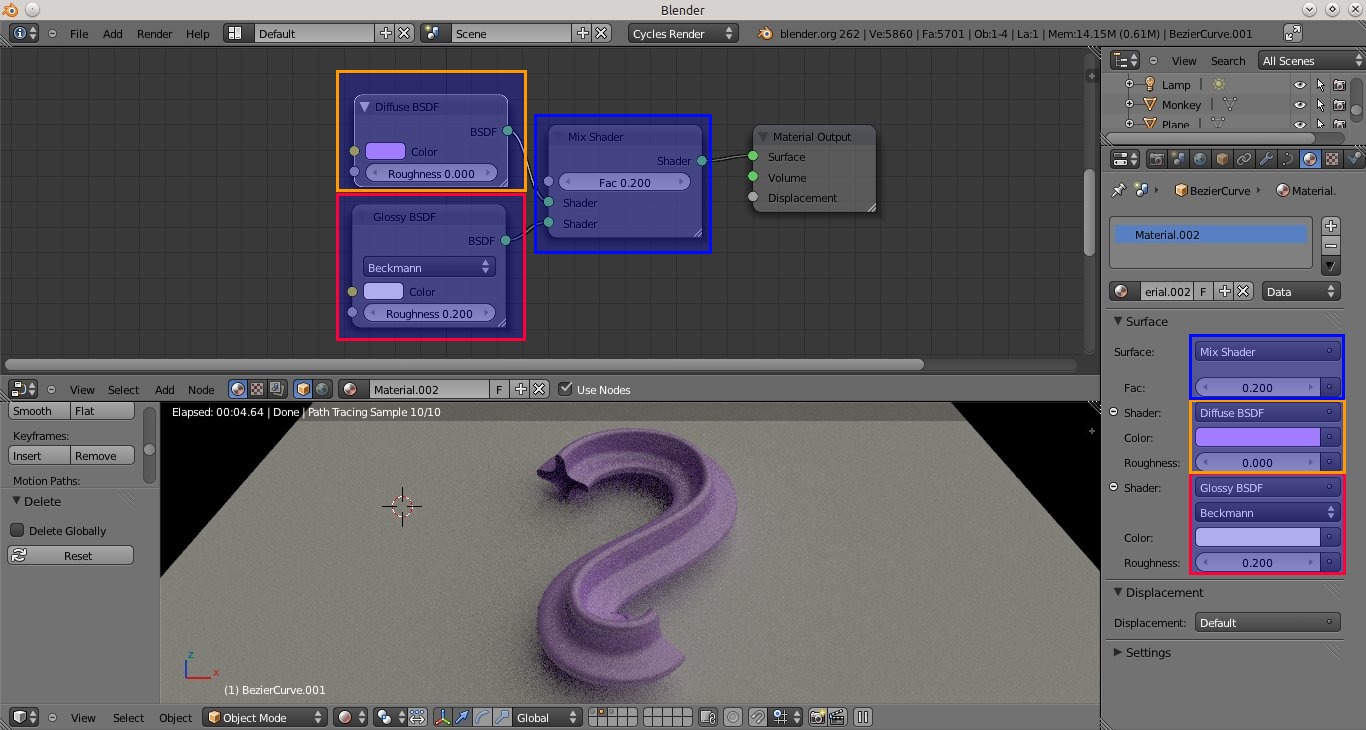Toggle Monkey renderability with the camera icon

(1340, 105)
